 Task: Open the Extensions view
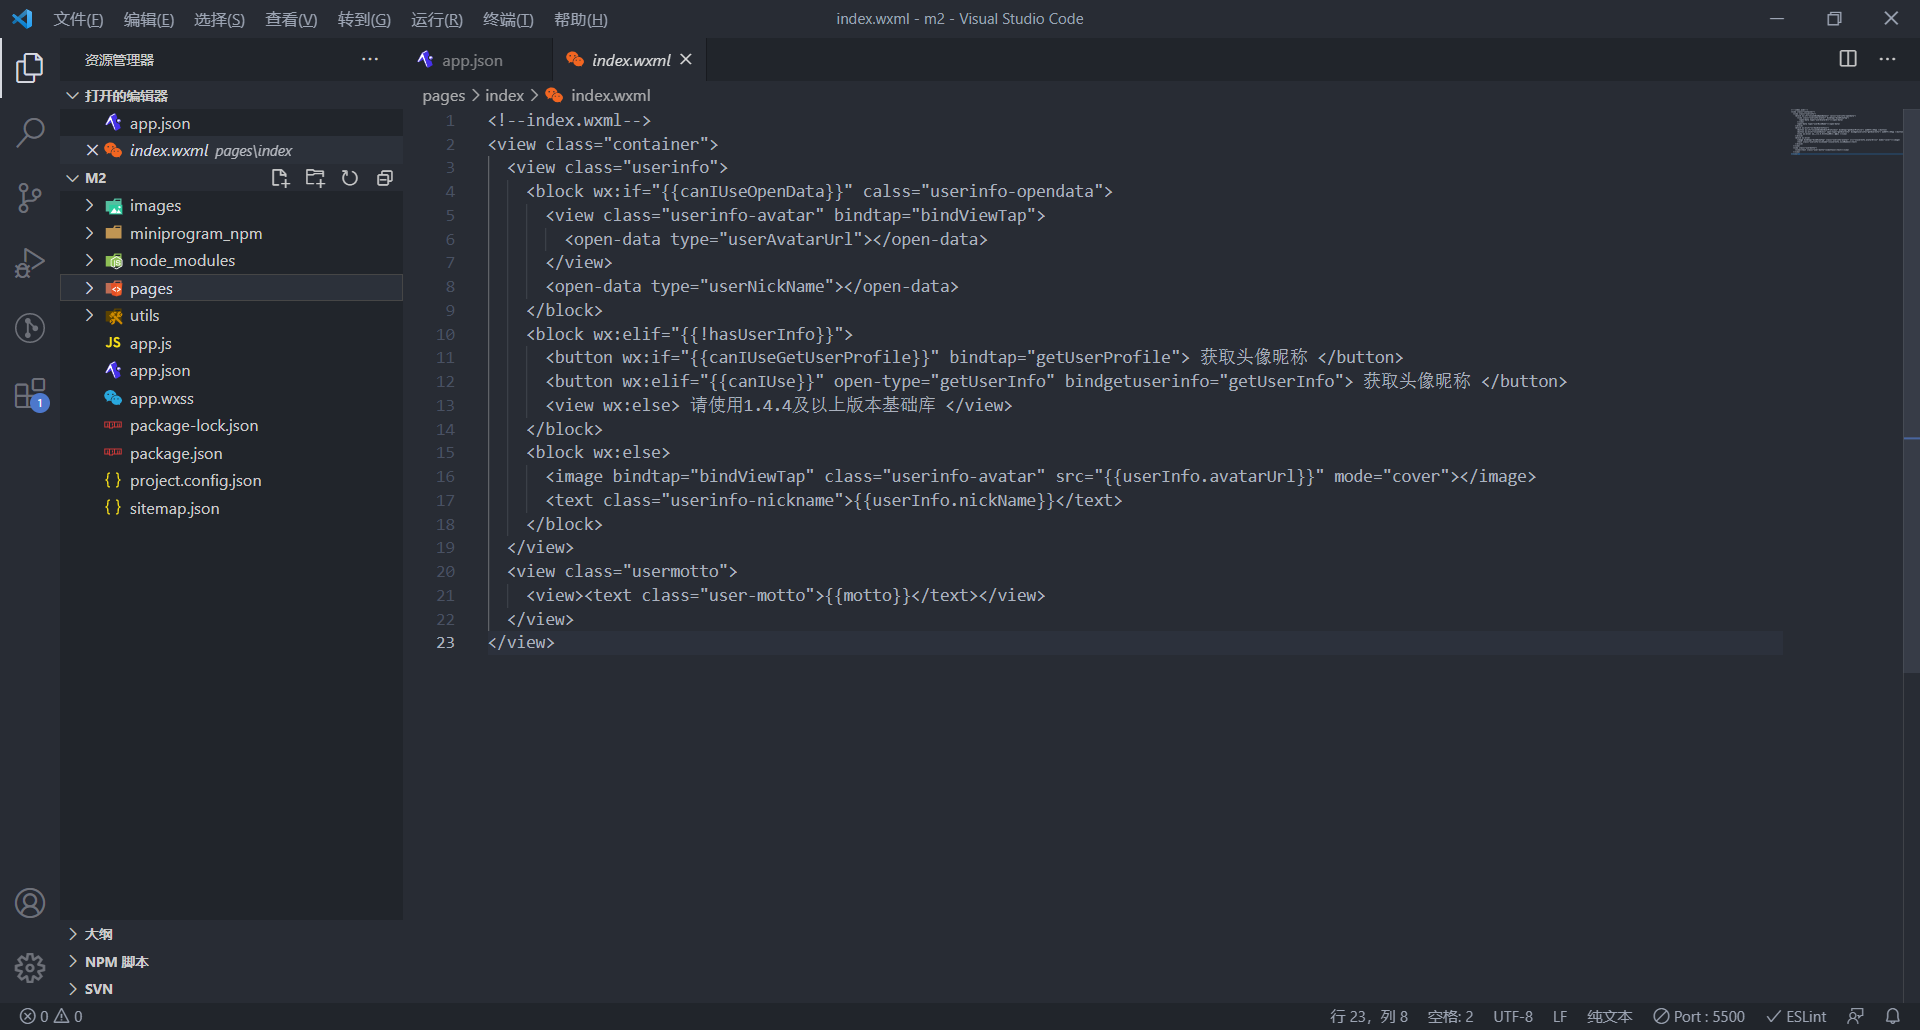pyautogui.click(x=30, y=394)
